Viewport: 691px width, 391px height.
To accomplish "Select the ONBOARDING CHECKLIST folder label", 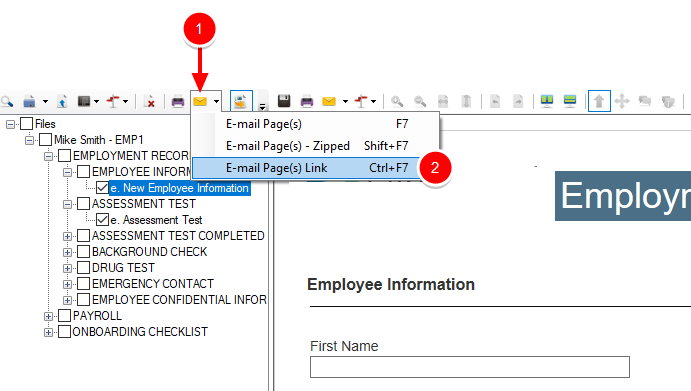I will pos(140,331).
